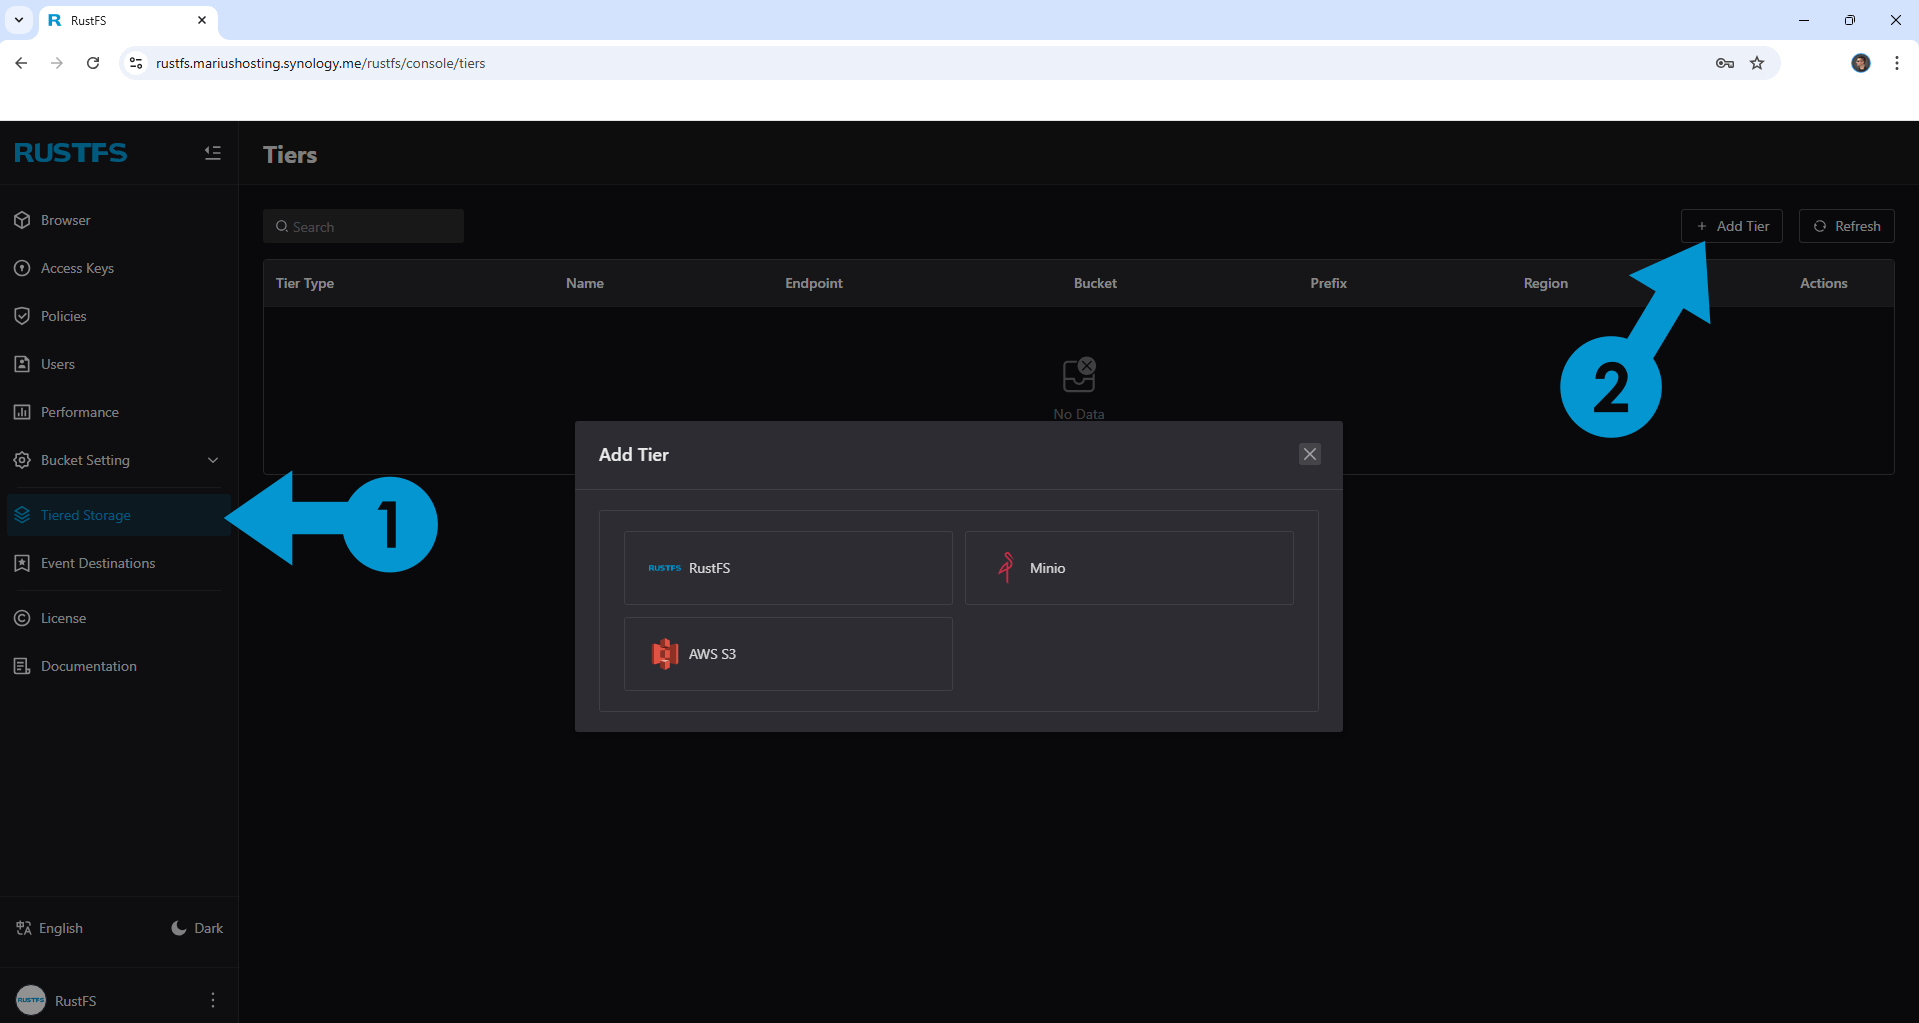Open the Browser page in the sidebar

(x=119, y=220)
